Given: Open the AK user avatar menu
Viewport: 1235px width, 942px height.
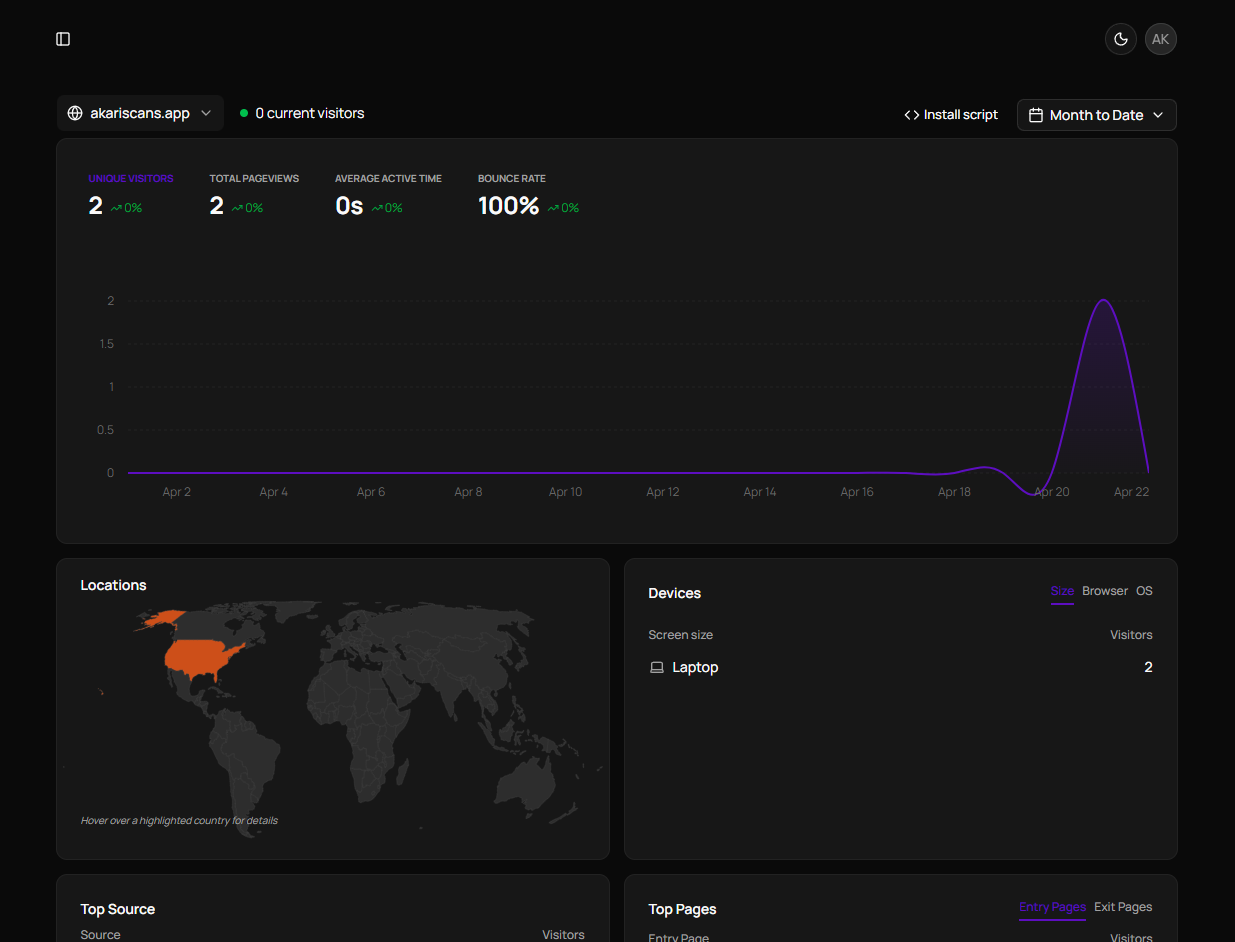Looking at the screenshot, I should click(1161, 39).
